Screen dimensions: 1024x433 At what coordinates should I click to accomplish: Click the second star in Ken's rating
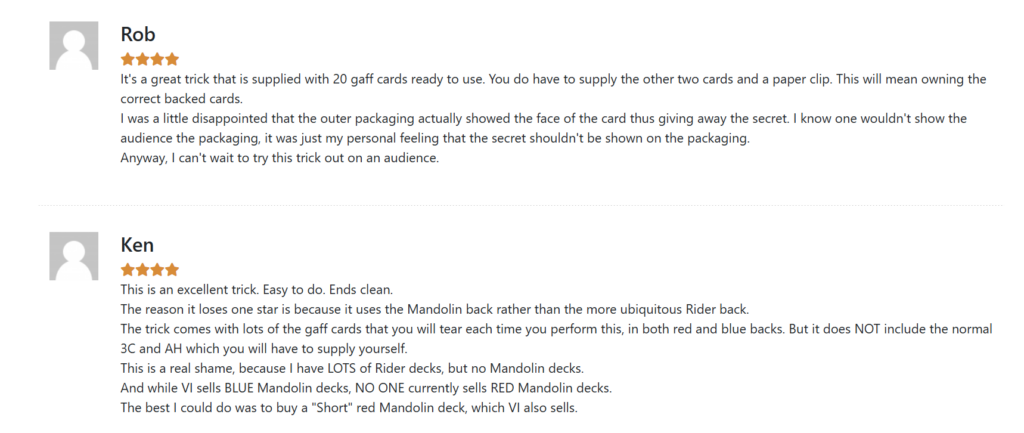click(x=142, y=270)
